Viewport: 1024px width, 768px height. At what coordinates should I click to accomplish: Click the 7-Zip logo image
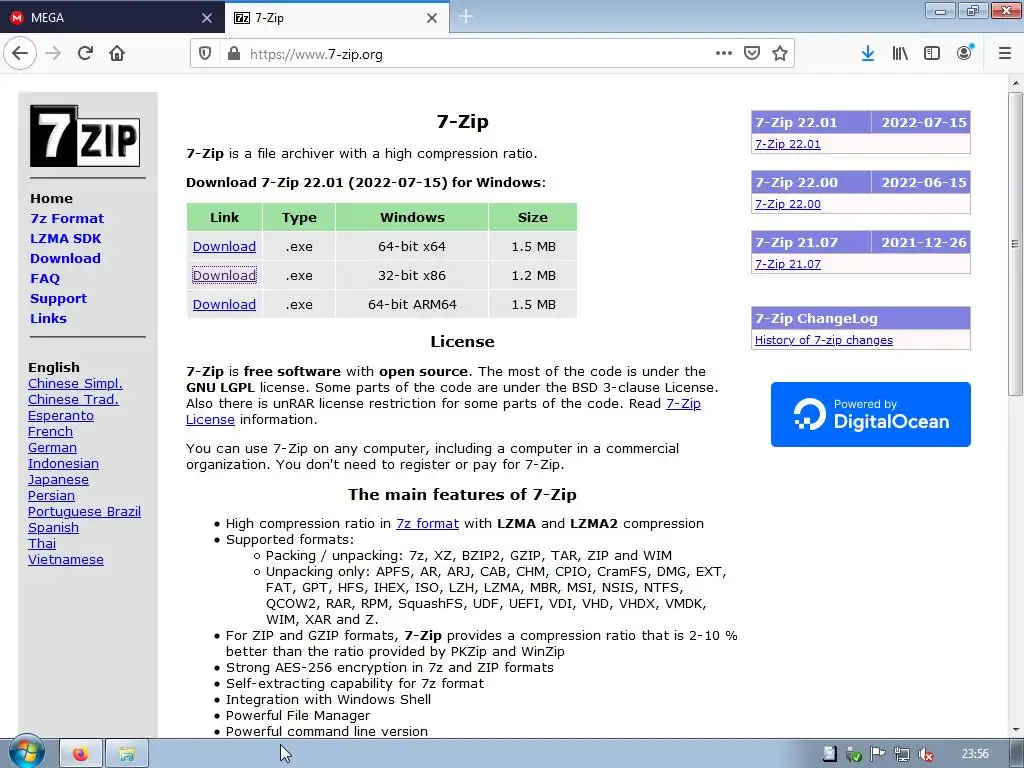(x=85, y=136)
